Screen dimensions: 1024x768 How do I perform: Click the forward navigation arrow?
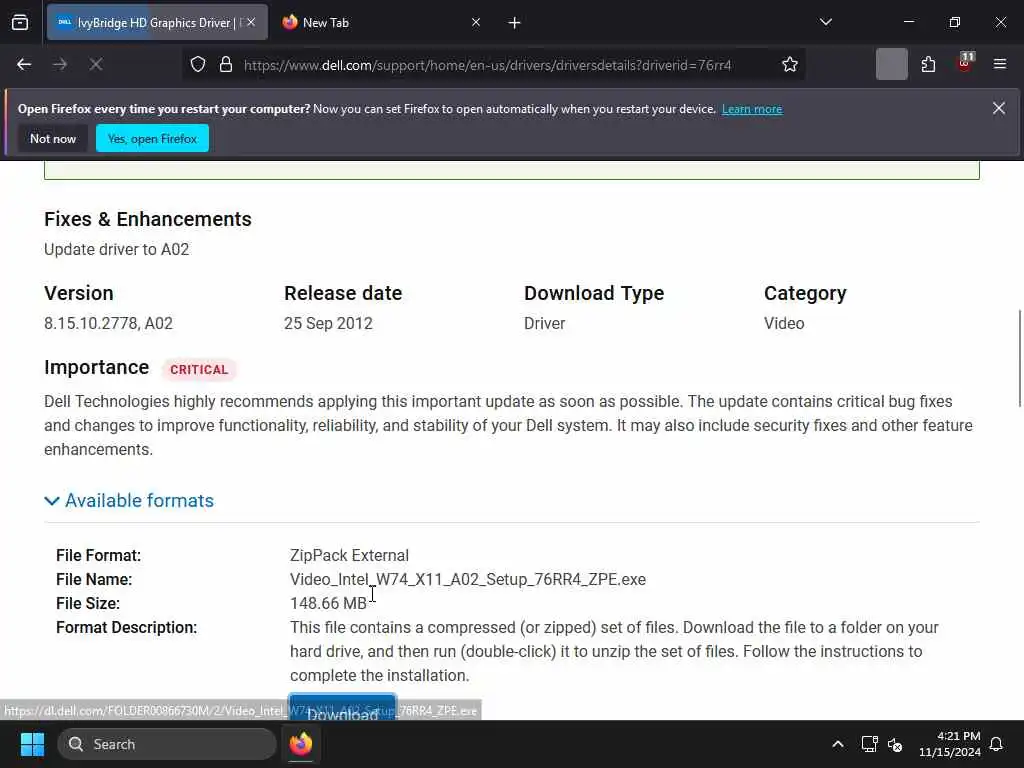[60, 65]
